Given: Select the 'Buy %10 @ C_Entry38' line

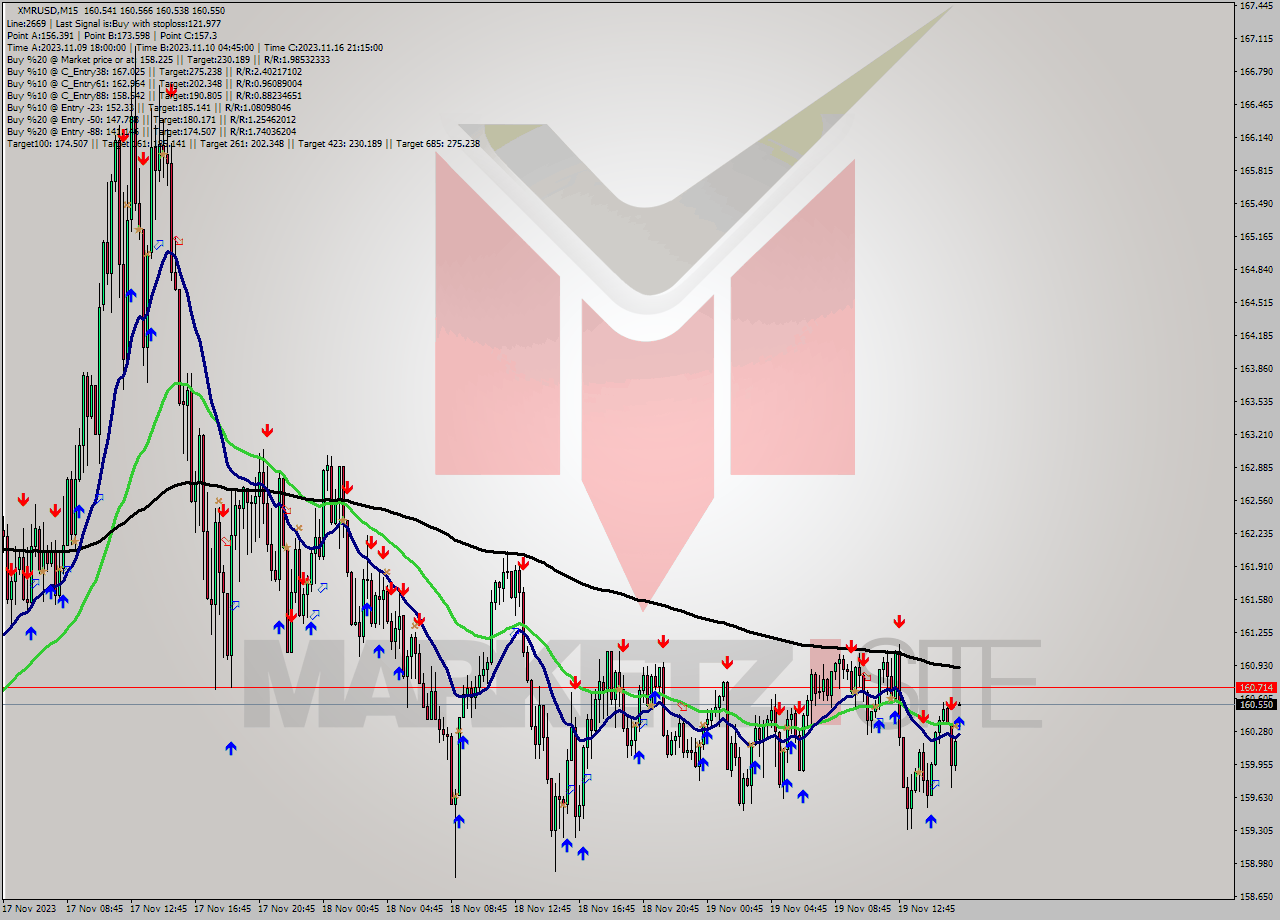Looking at the screenshot, I should [x=154, y=71].
